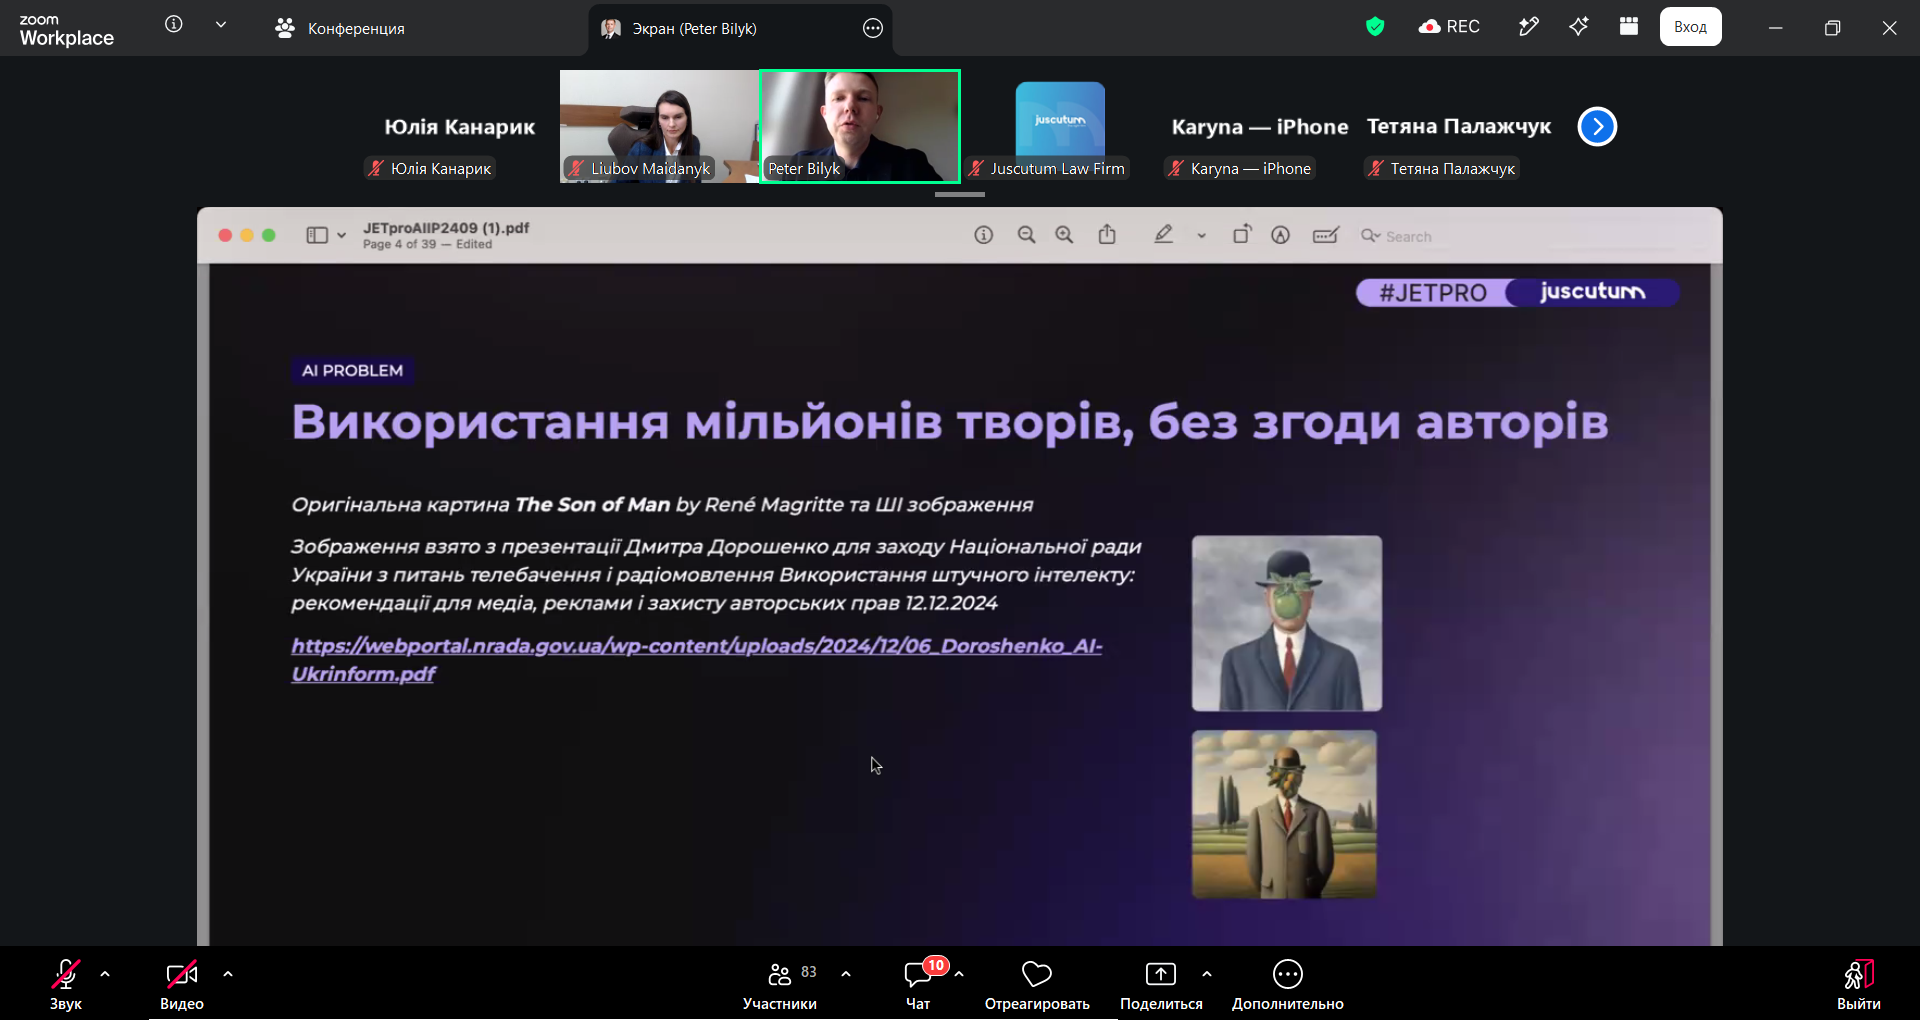This screenshot has height=1020, width=1920.
Task: Expand the dropdown next to meeting info
Action: pos(221,25)
